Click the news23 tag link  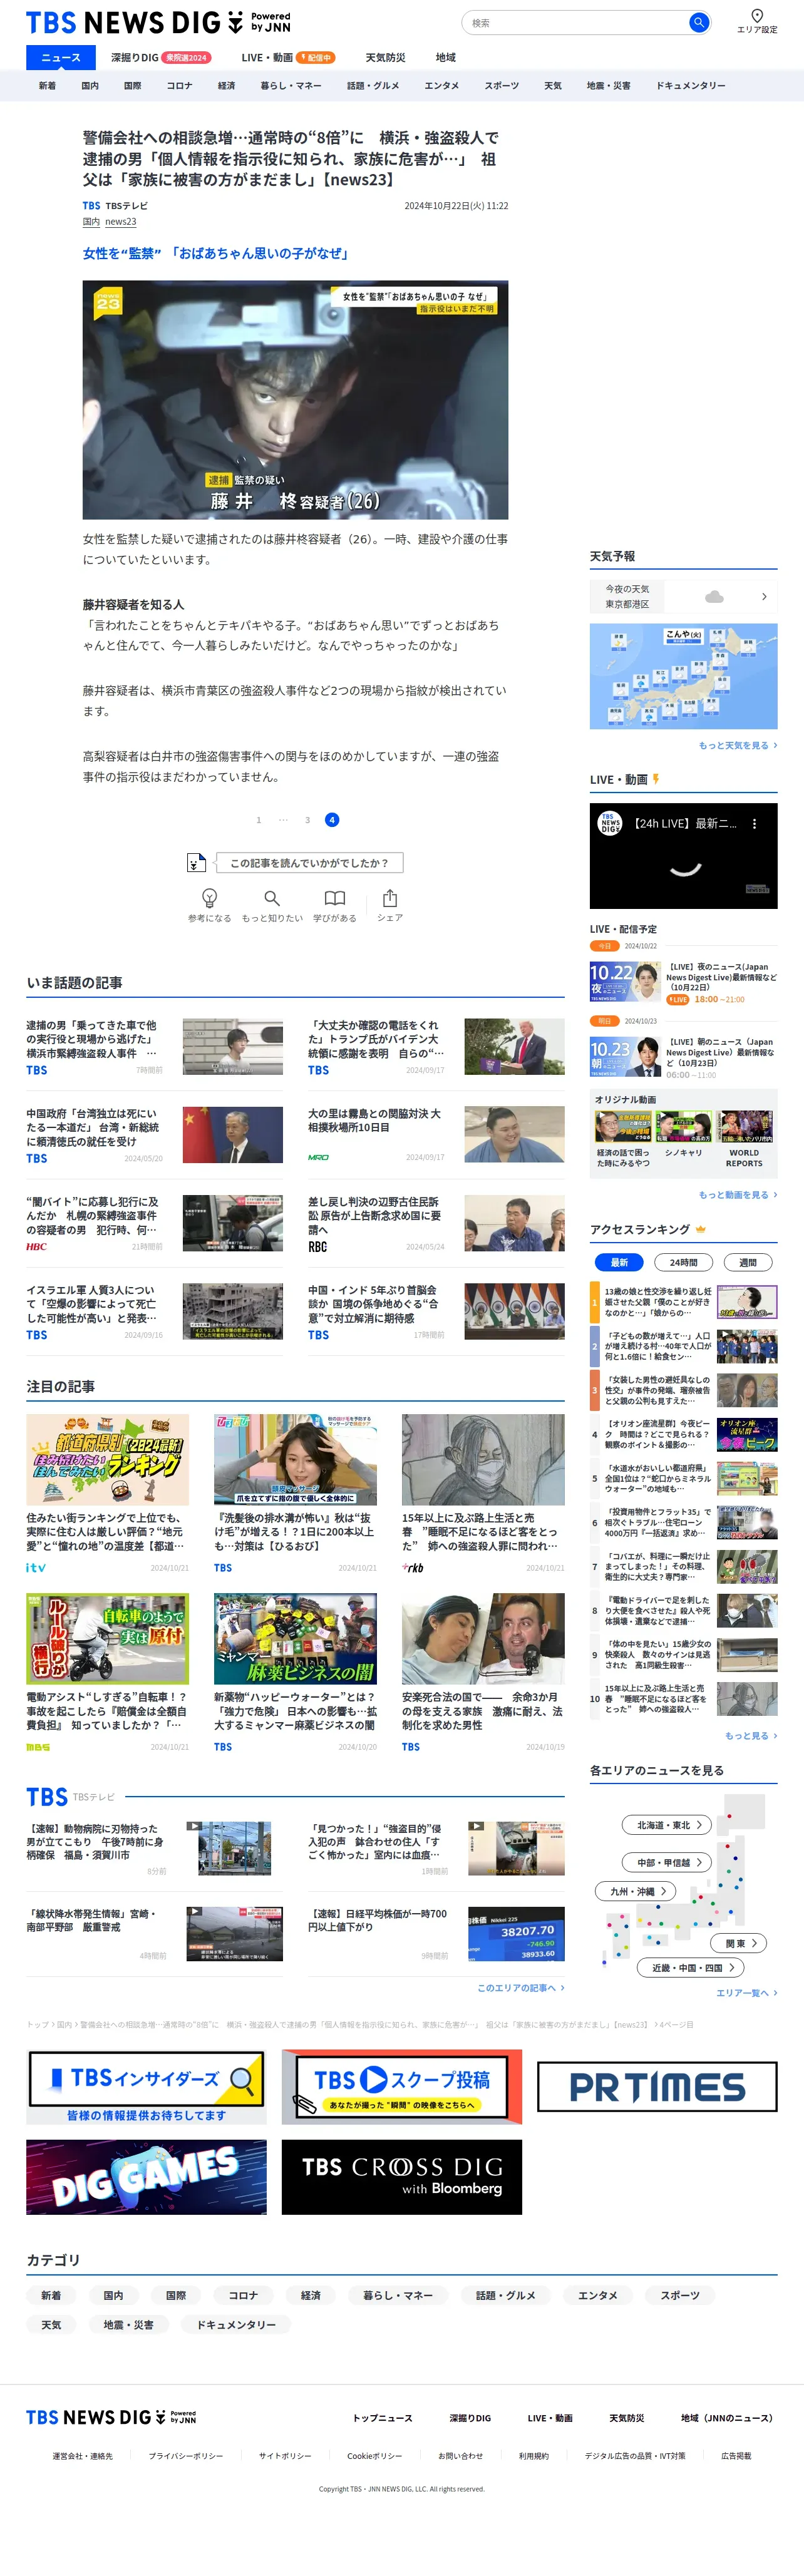pyautogui.click(x=121, y=222)
